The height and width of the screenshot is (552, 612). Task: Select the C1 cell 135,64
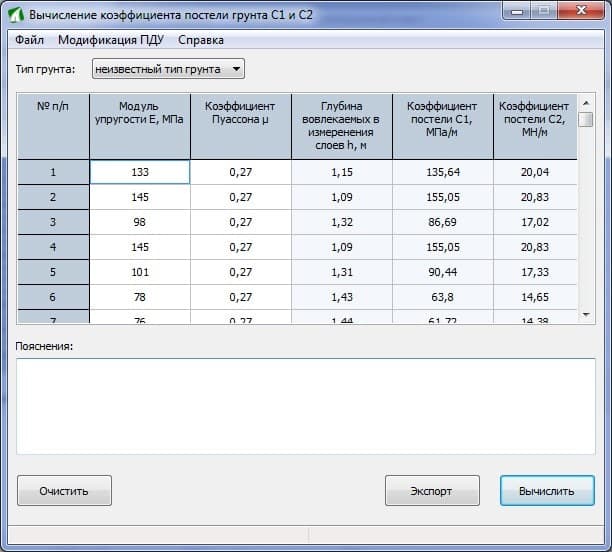point(443,172)
